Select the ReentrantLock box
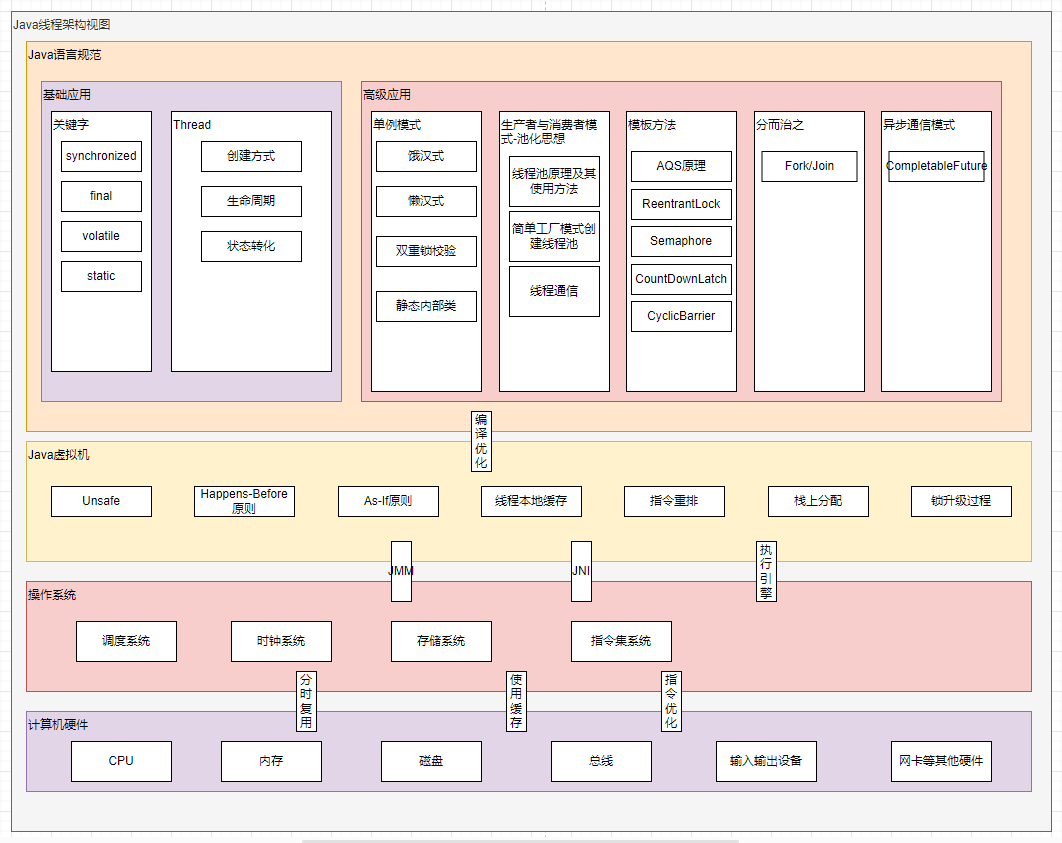The image size is (1062, 843). (x=681, y=204)
